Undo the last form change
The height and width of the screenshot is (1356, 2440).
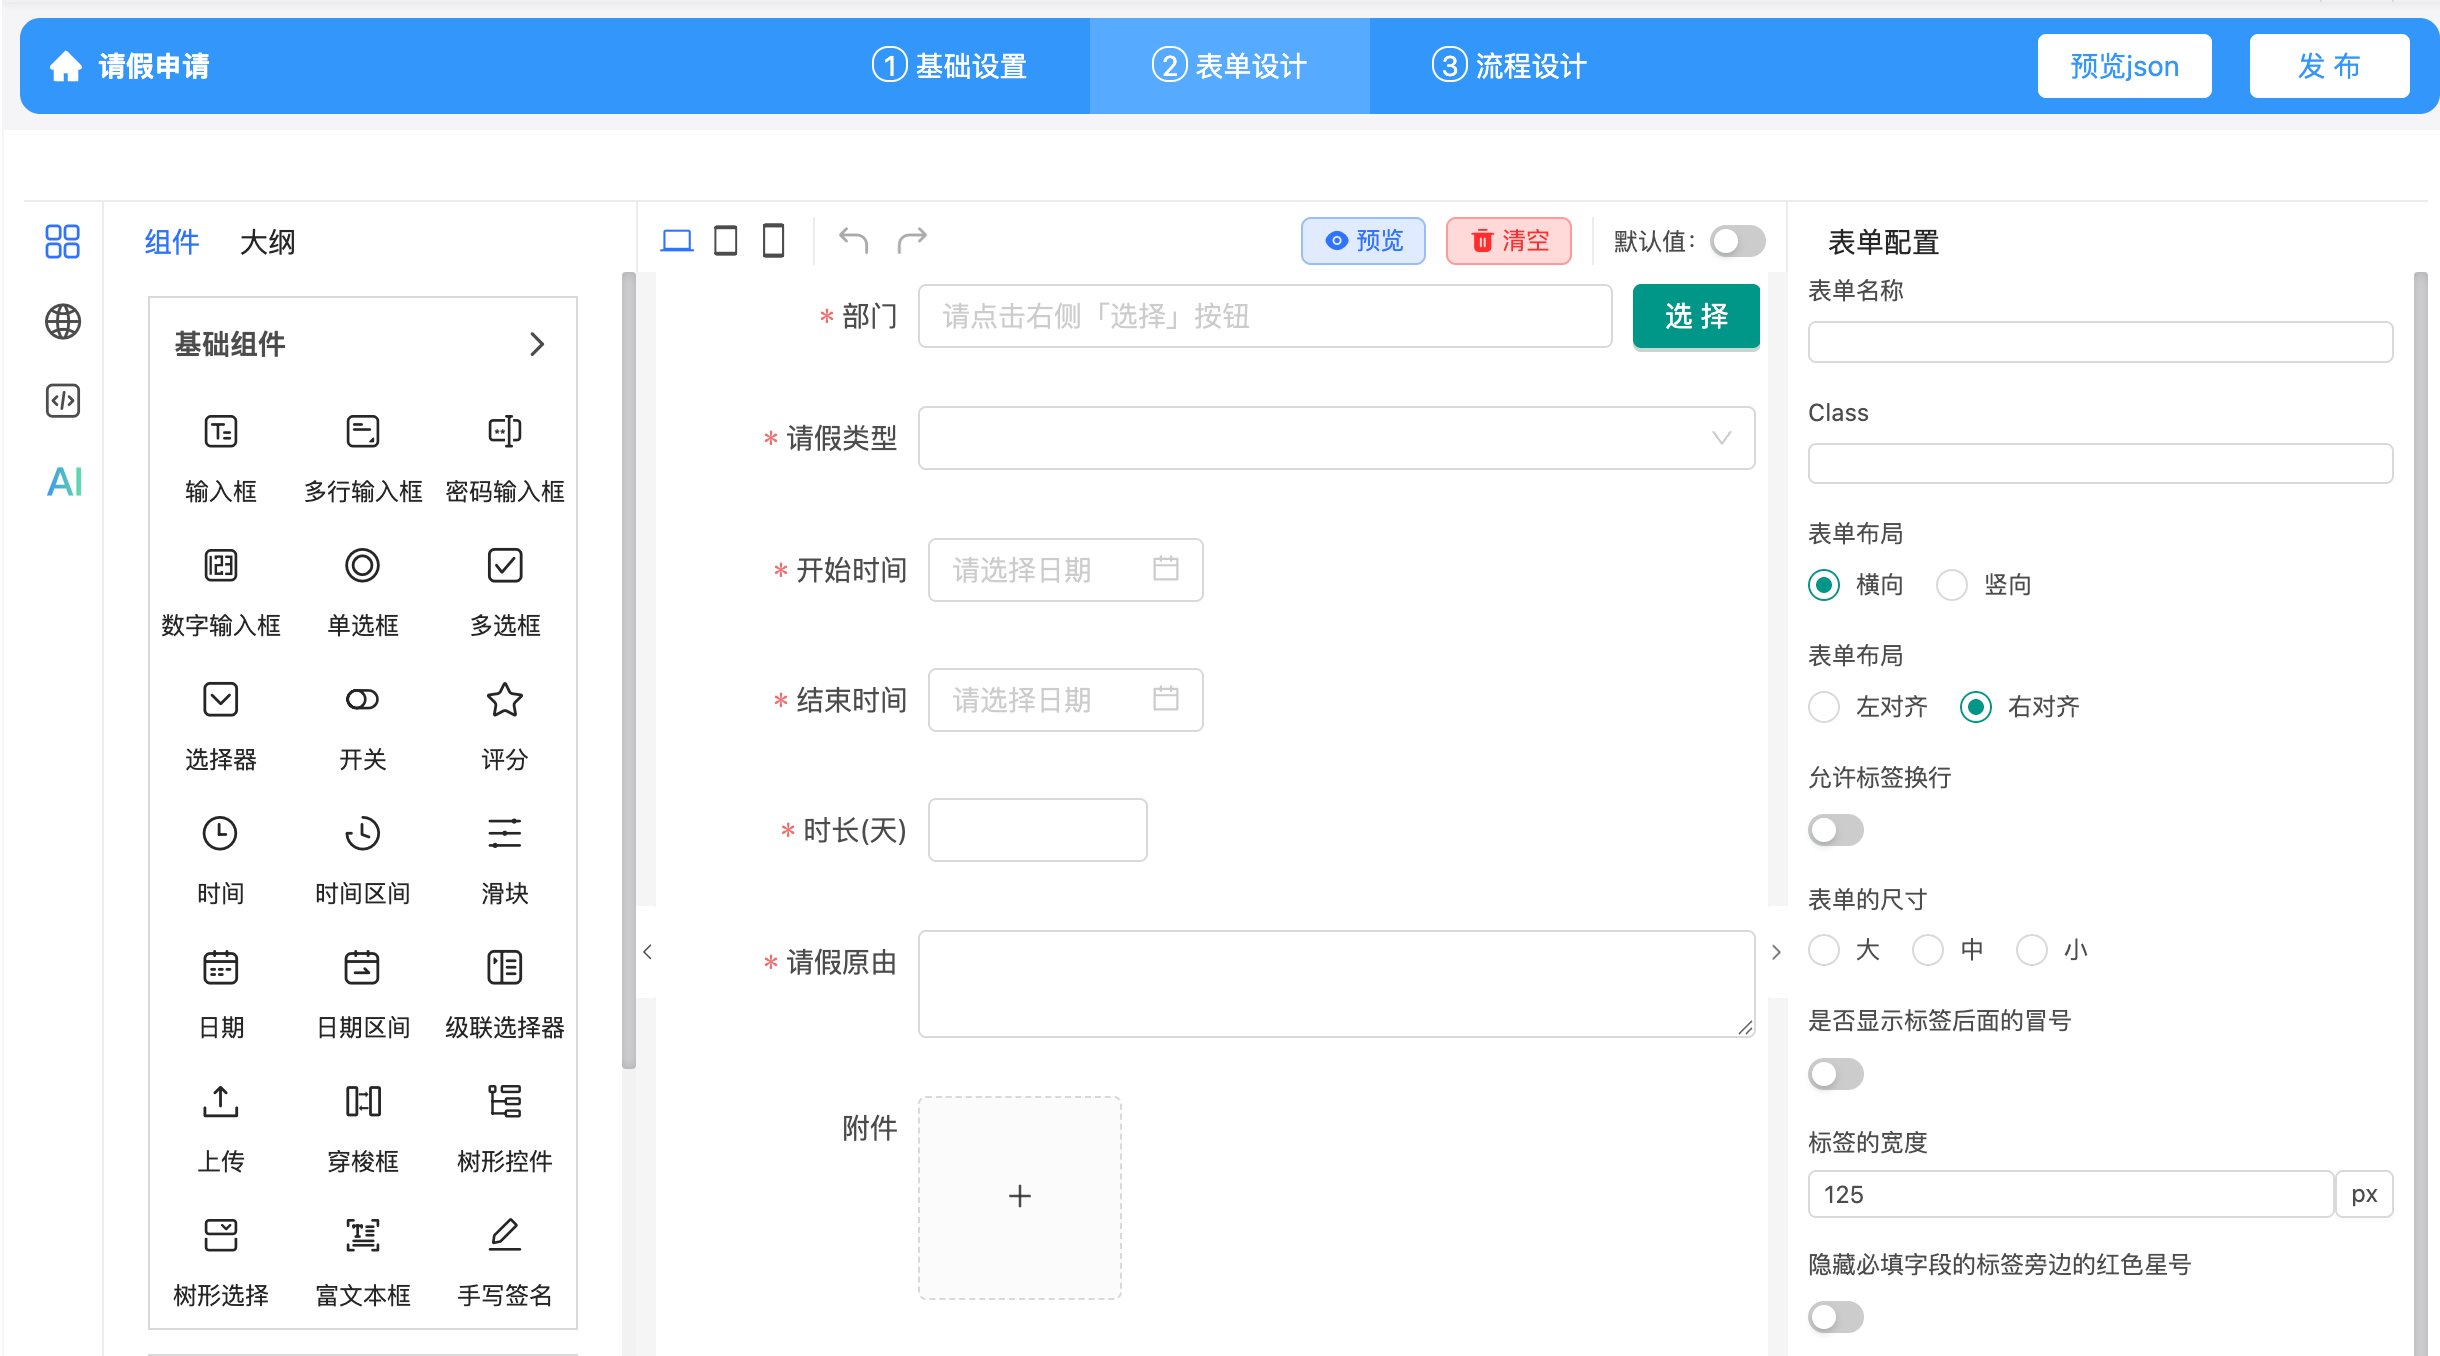tap(853, 241)
